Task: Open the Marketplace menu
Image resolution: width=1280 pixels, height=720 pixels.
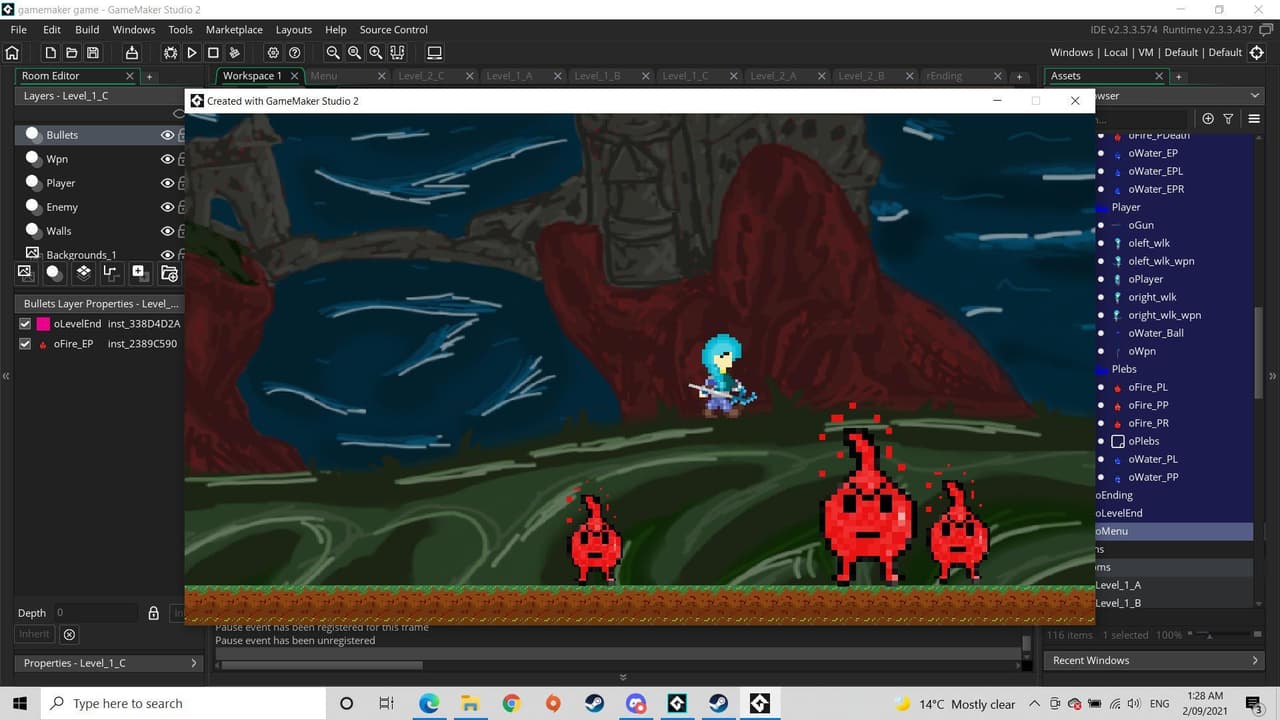Action: coord(234,30)
